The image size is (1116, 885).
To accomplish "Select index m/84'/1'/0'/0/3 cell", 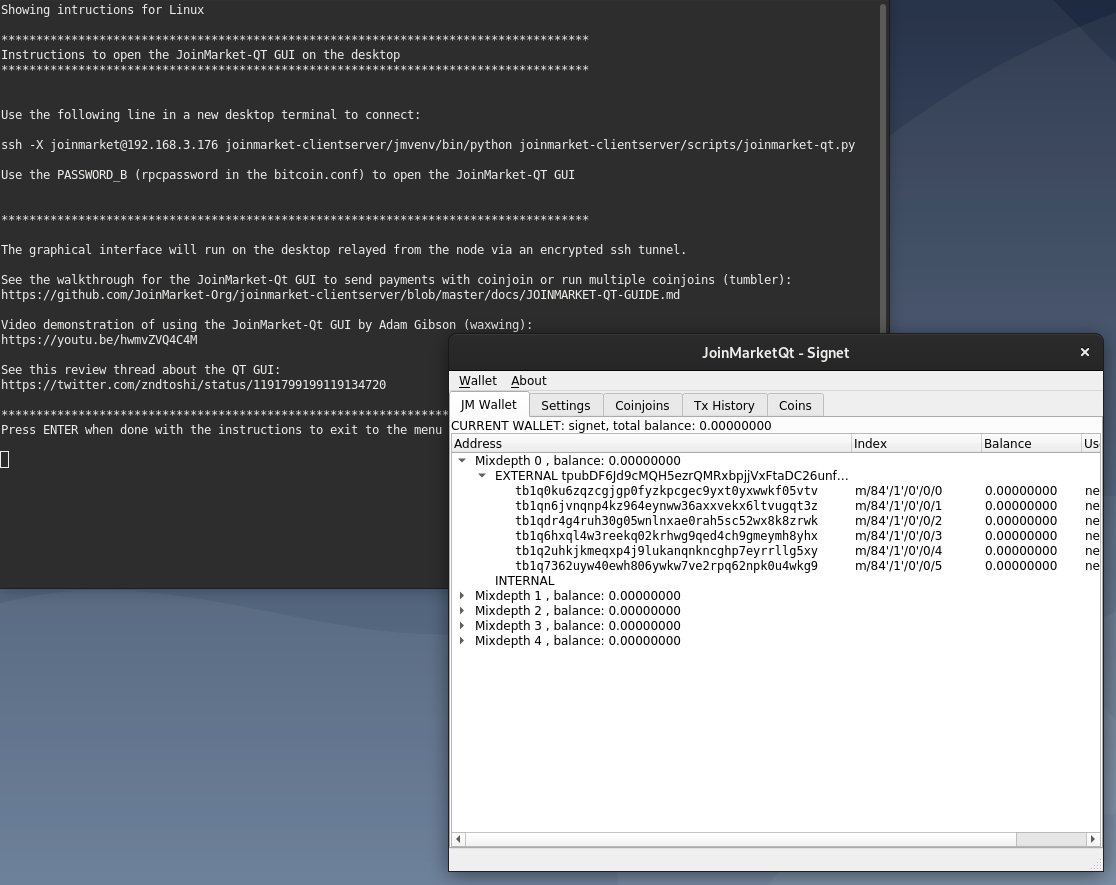I will point(898,535).
